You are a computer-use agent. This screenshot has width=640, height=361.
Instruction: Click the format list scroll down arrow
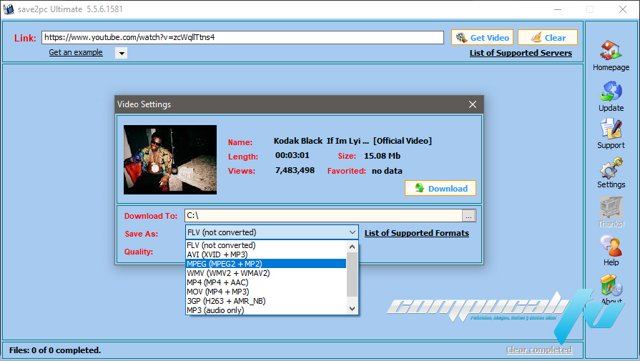point(352,309)
